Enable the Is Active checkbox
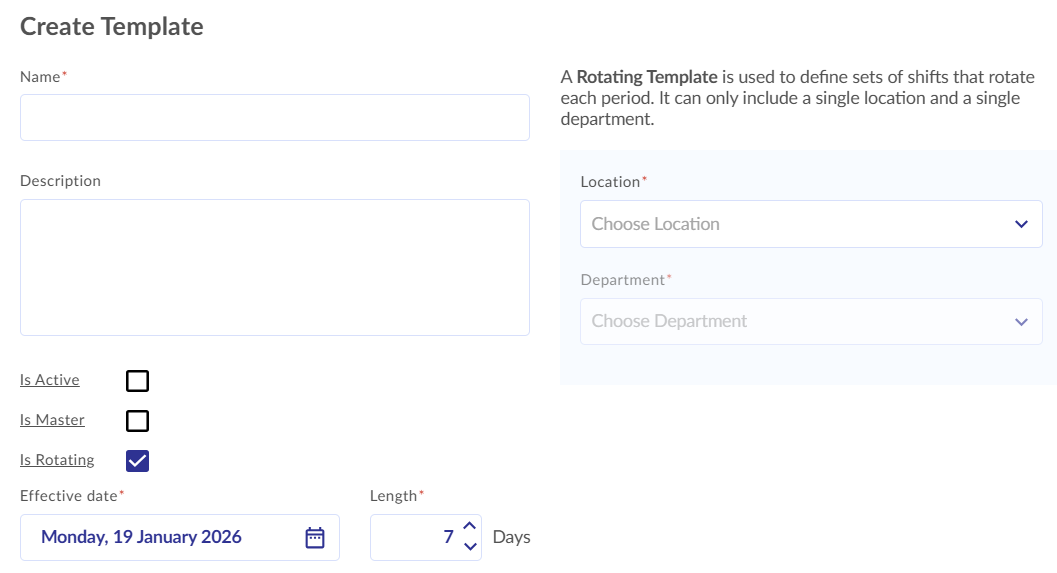Screen dimensions: 1057x573 137,381
